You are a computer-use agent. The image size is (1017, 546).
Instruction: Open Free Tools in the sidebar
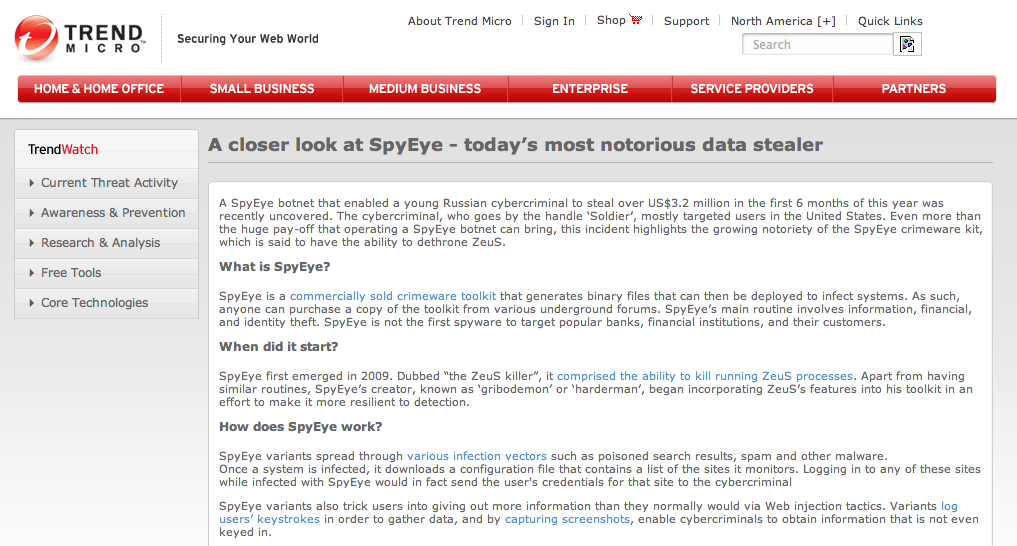click(70, 273)
